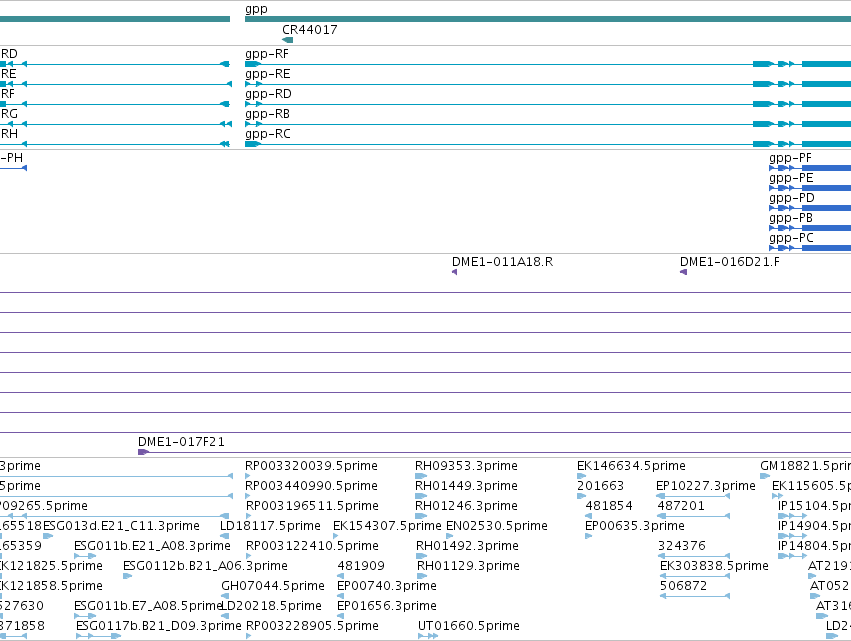Click the ESG0112b.B21_A06.3prime arrow glyph
851x641 pixels.
128,576
